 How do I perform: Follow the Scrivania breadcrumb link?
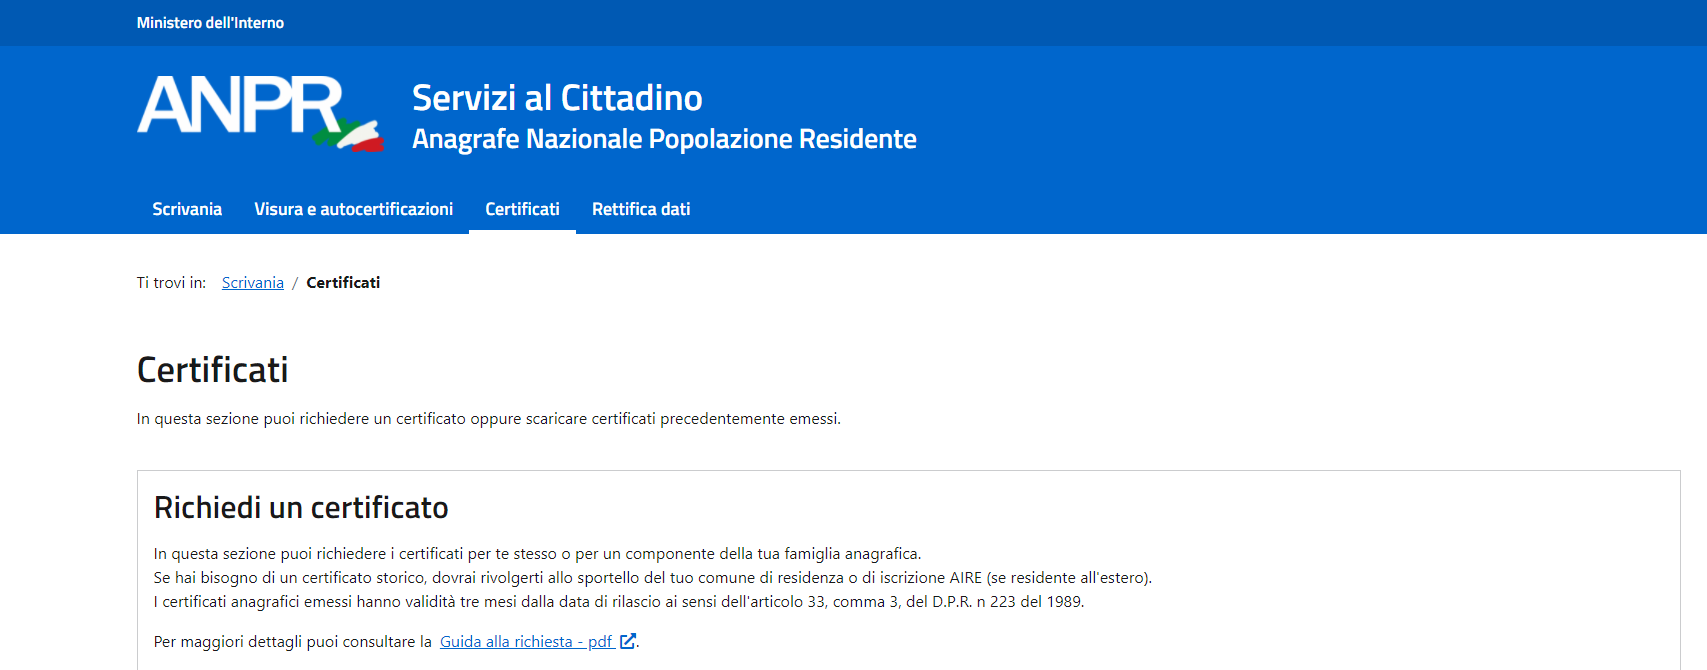tap(252, 283)
